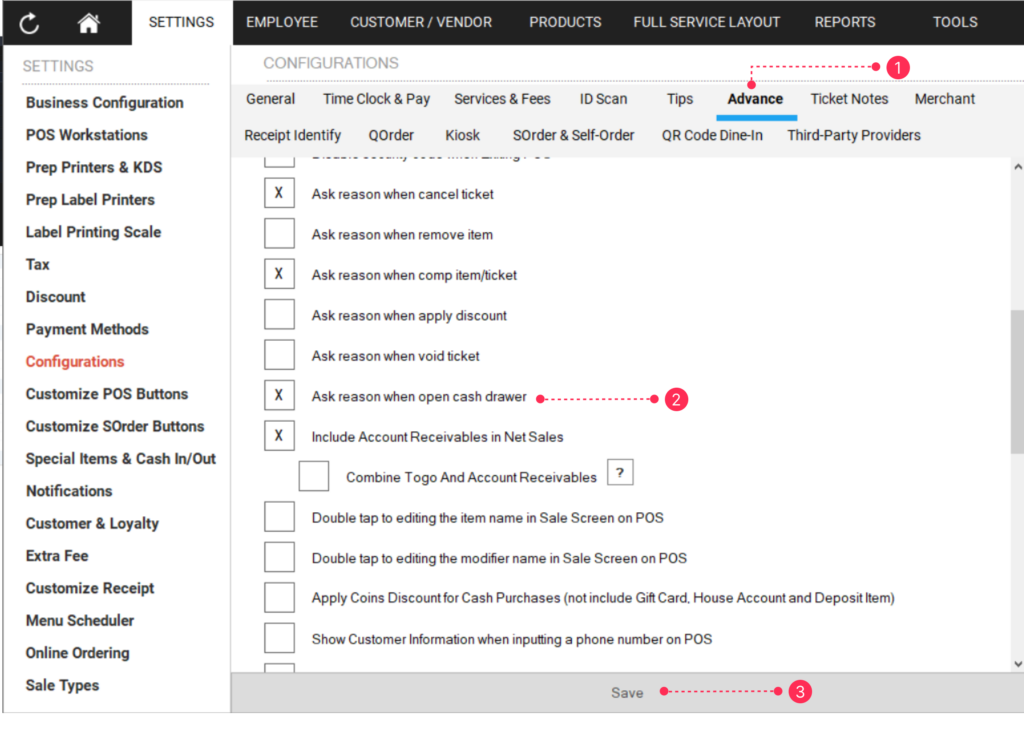Switch to the Time Clock & Pay tab
This screenshot has width=1024, height=747.
click(376, 99)
